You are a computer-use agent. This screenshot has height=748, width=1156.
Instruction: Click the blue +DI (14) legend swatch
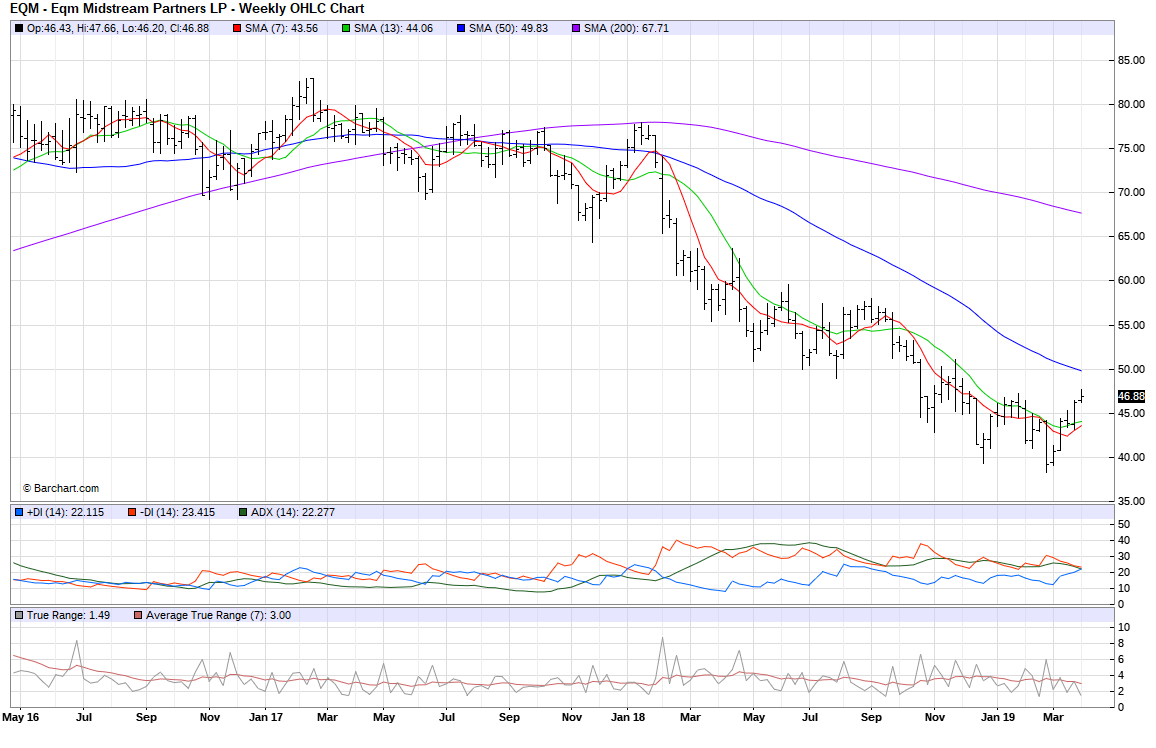[x=18, y=512]
